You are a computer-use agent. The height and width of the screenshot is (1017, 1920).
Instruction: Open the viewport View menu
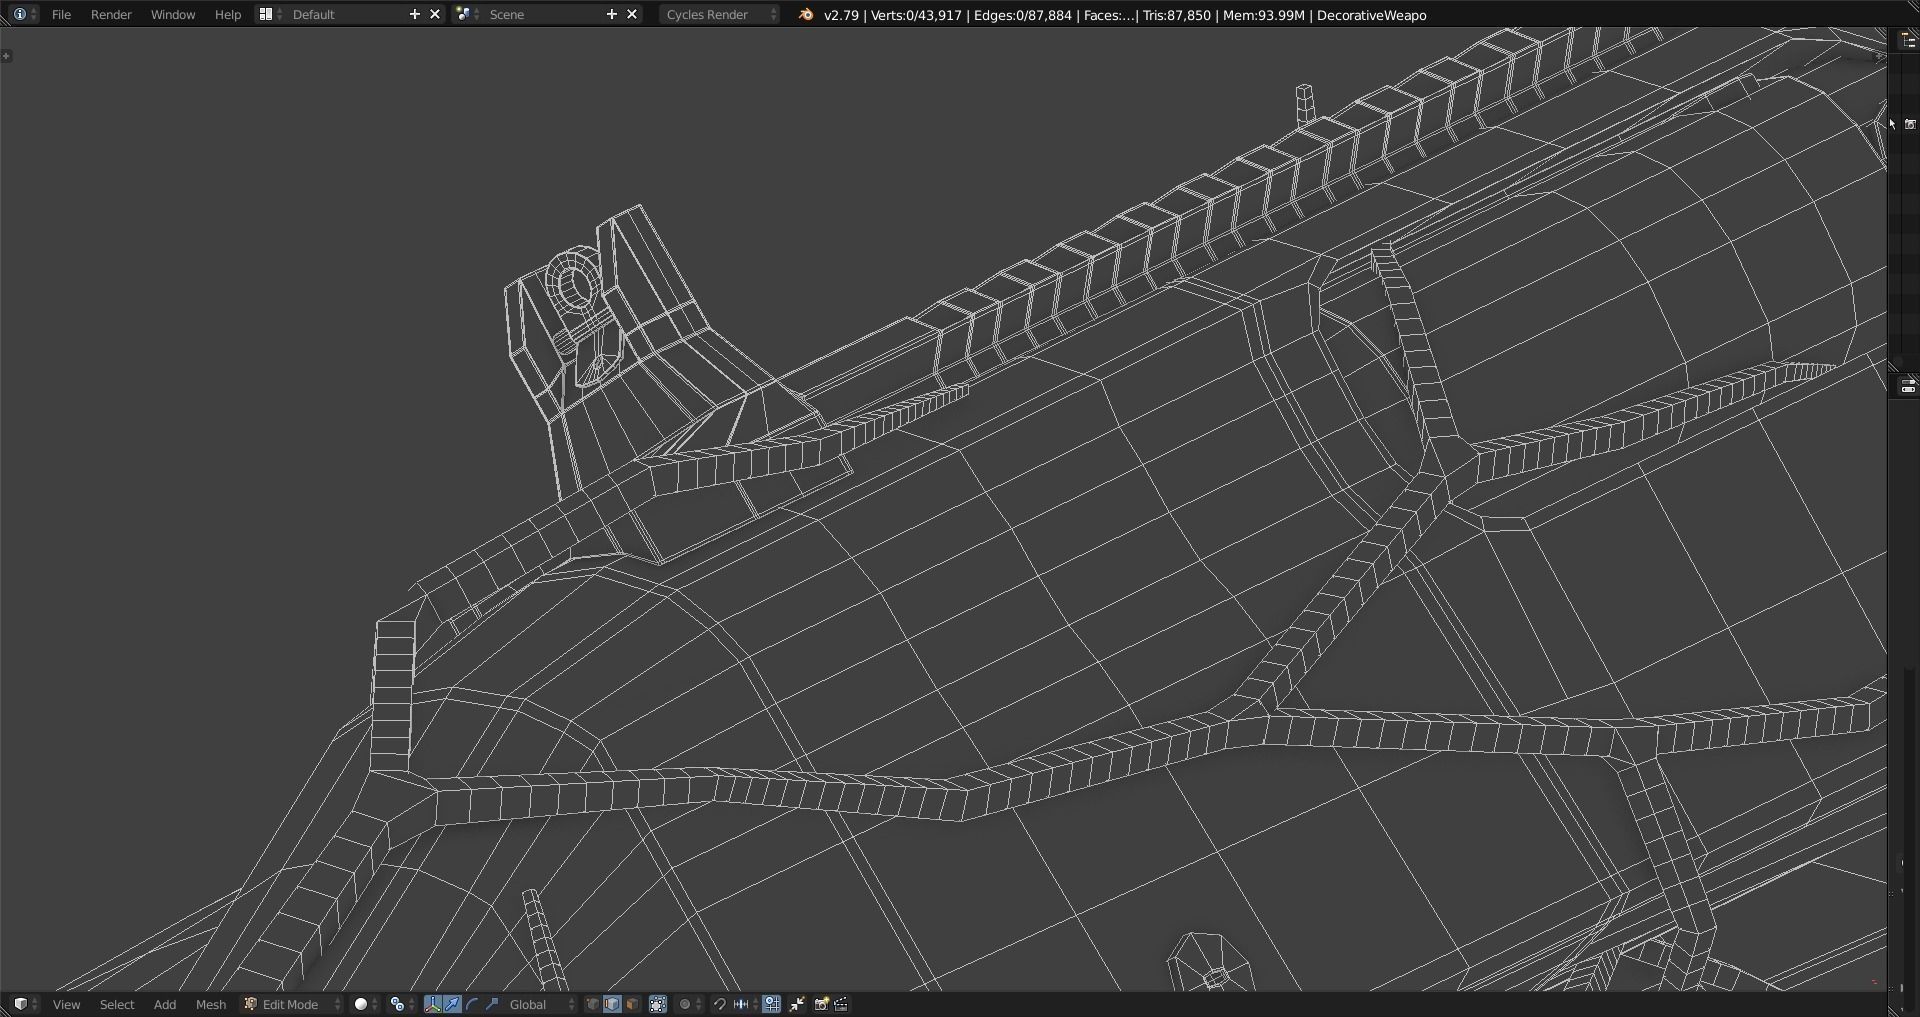(x=66, y=1004)
